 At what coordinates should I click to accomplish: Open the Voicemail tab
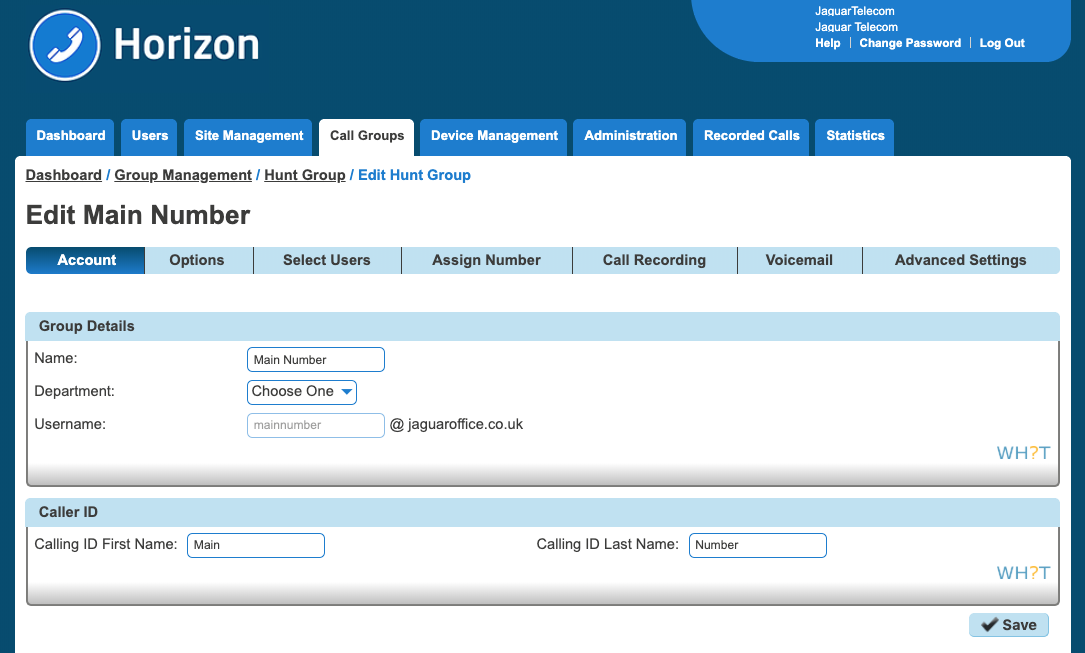pyautogui.click(x=799, y=260)
